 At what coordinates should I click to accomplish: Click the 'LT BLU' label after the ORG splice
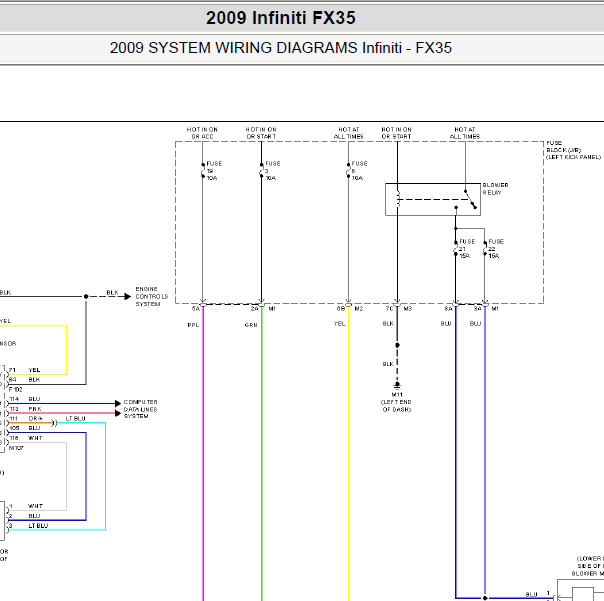[x=76, y=418]
